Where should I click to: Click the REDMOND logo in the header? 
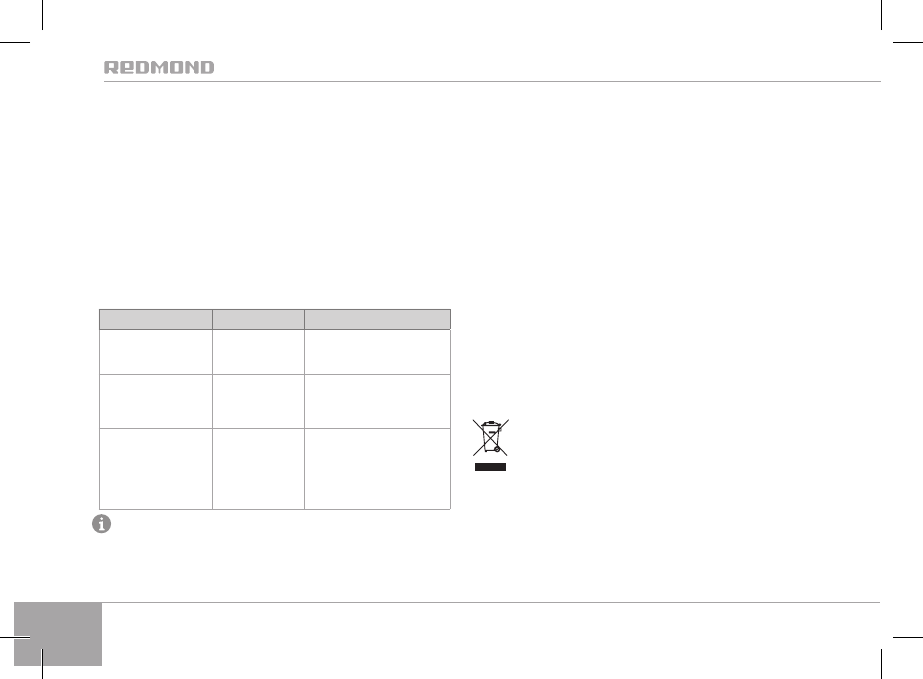(x=159, y=68)
